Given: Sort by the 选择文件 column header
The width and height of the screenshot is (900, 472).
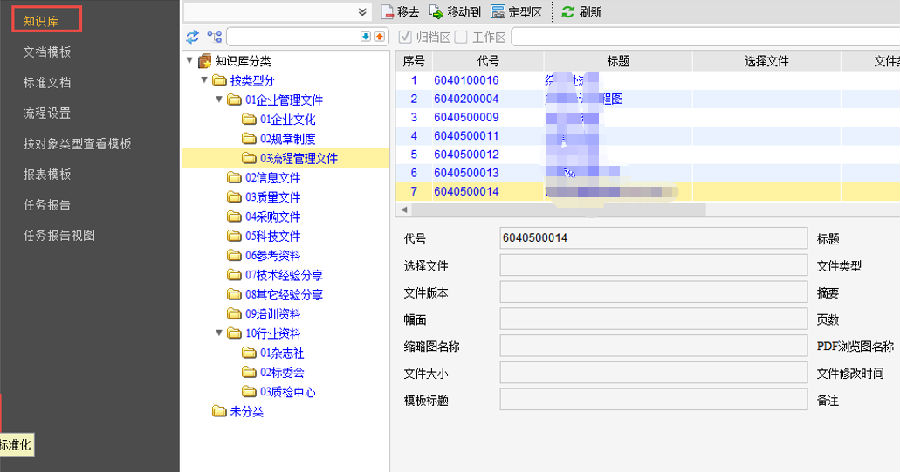Looking at the screenshot, I should pyautogui.click(x=766, y=61).
